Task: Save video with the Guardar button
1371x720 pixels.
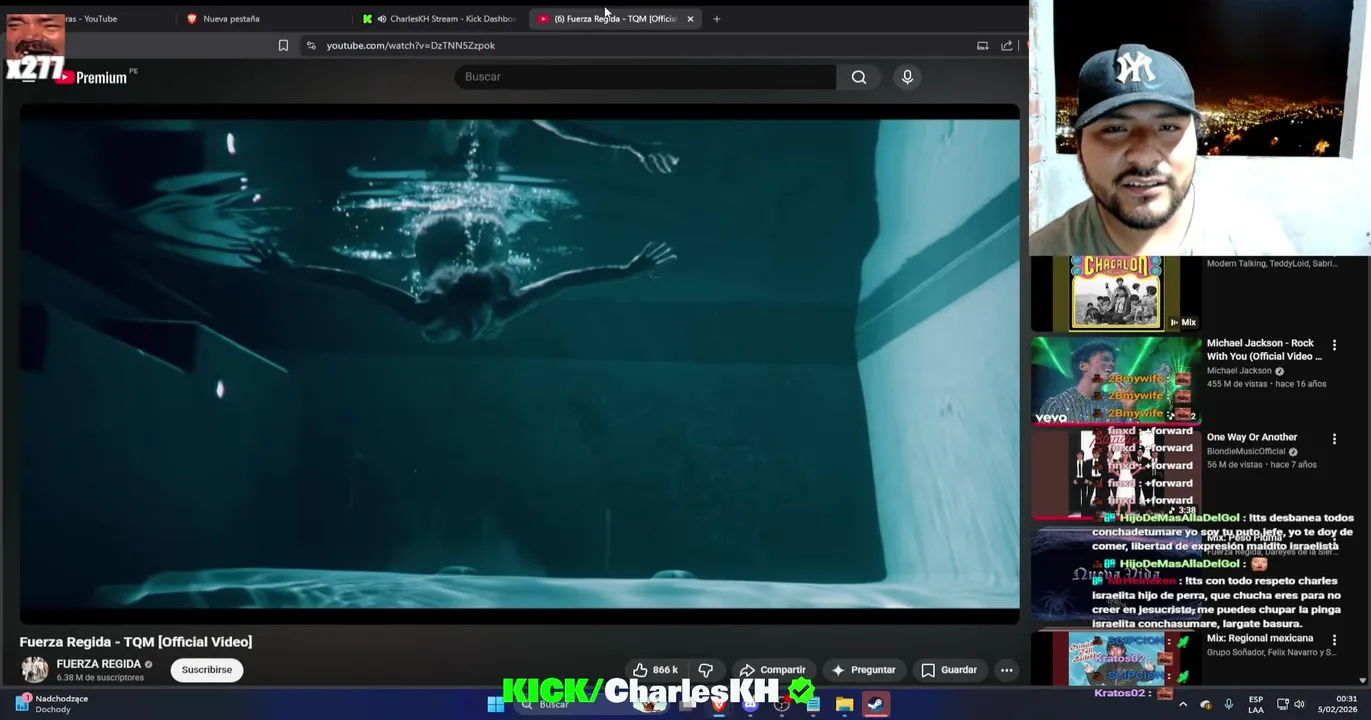Action: pyautogui.click(x=949, y=670)
